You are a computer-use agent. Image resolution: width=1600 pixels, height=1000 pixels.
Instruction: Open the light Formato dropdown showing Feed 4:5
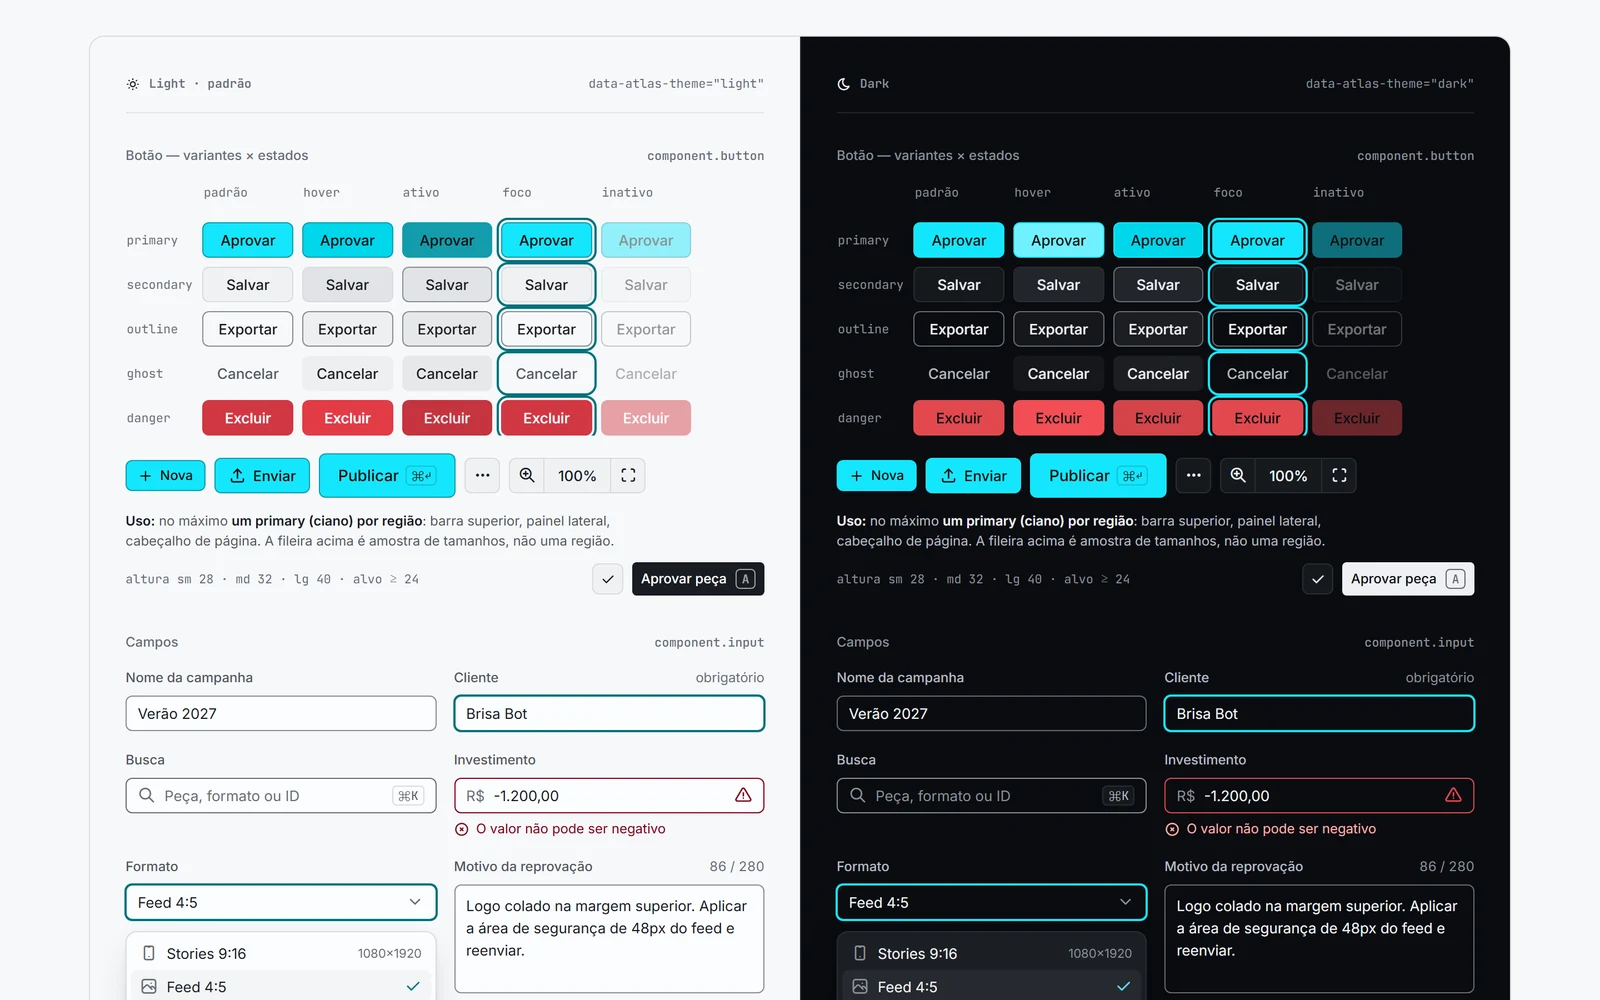[x=281, y=902]
